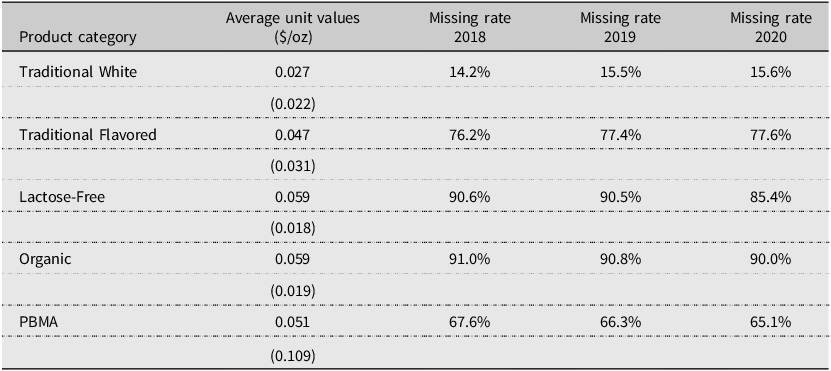Click the Product category column header
The height and width of the screenshot is (371, 831).
[77, 38]
